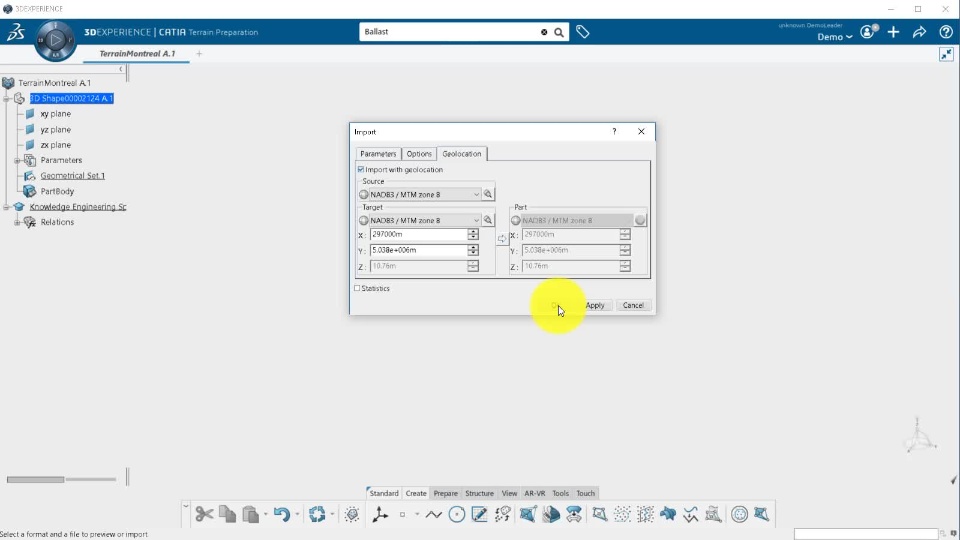Open the View toolbar tab
960x540 pixels.
[509, 493]
